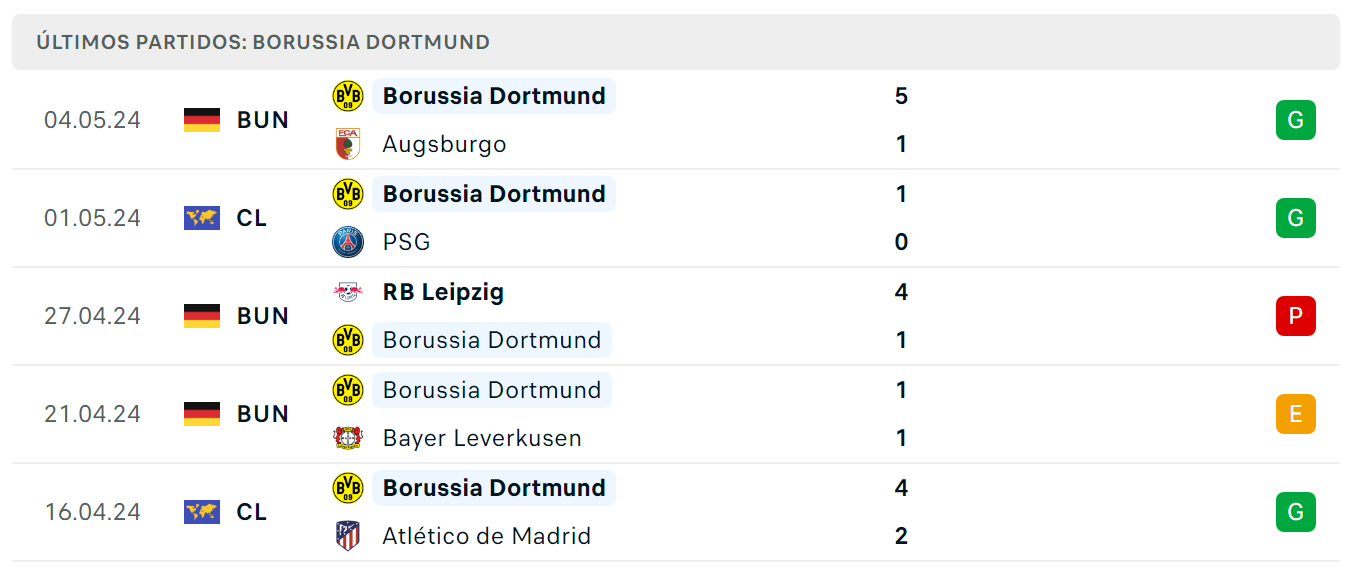This screenshot has width=1354, height=575.
Task: Click the green G badge for the Augsburgo match
Action: (1295, 120)
